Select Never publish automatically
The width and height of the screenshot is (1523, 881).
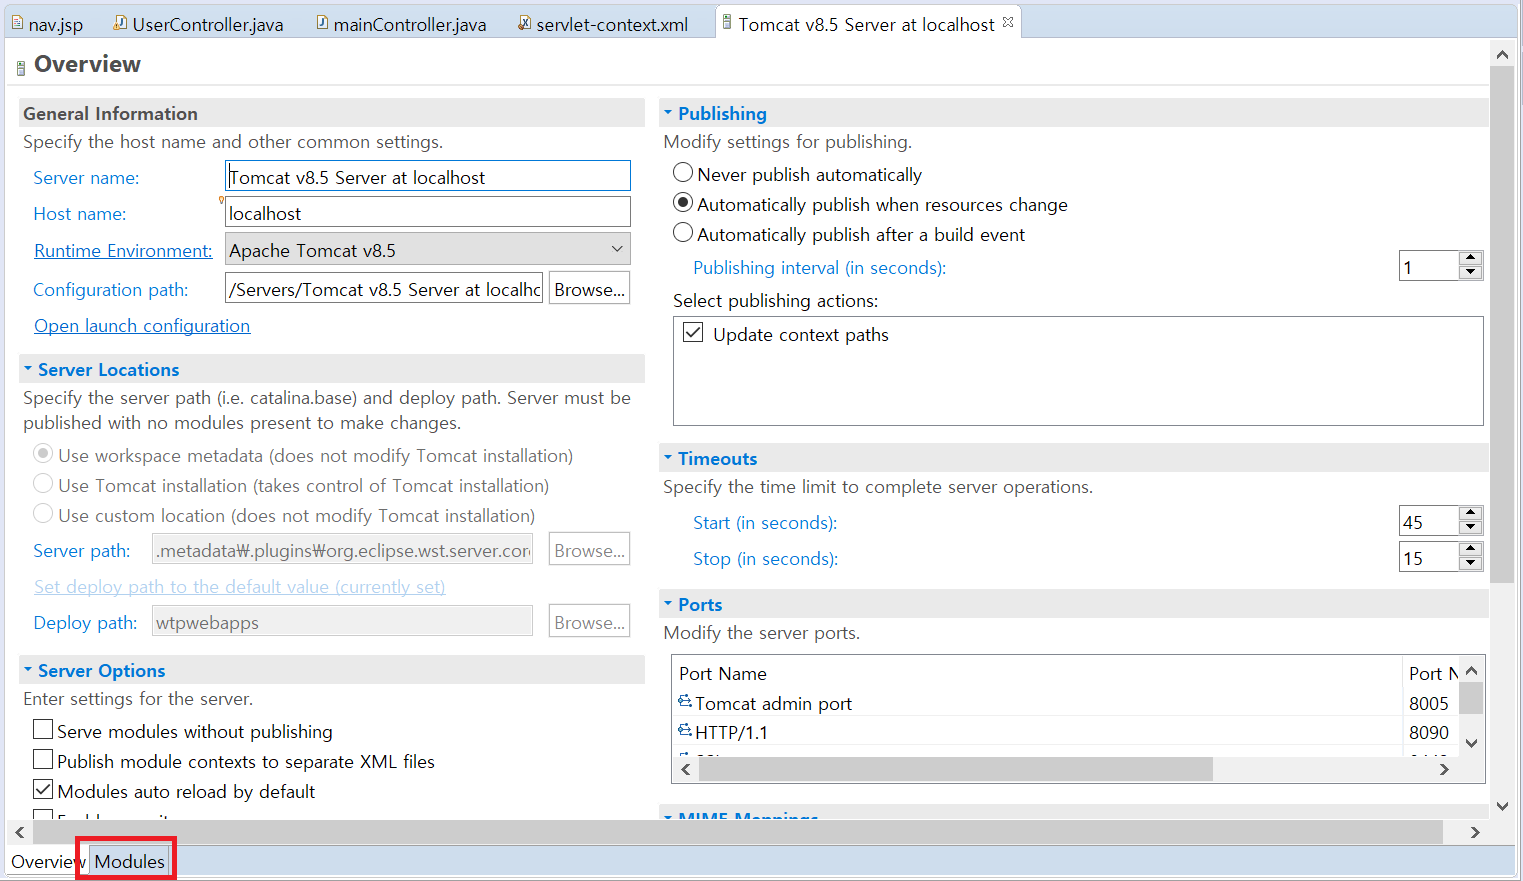683,173
